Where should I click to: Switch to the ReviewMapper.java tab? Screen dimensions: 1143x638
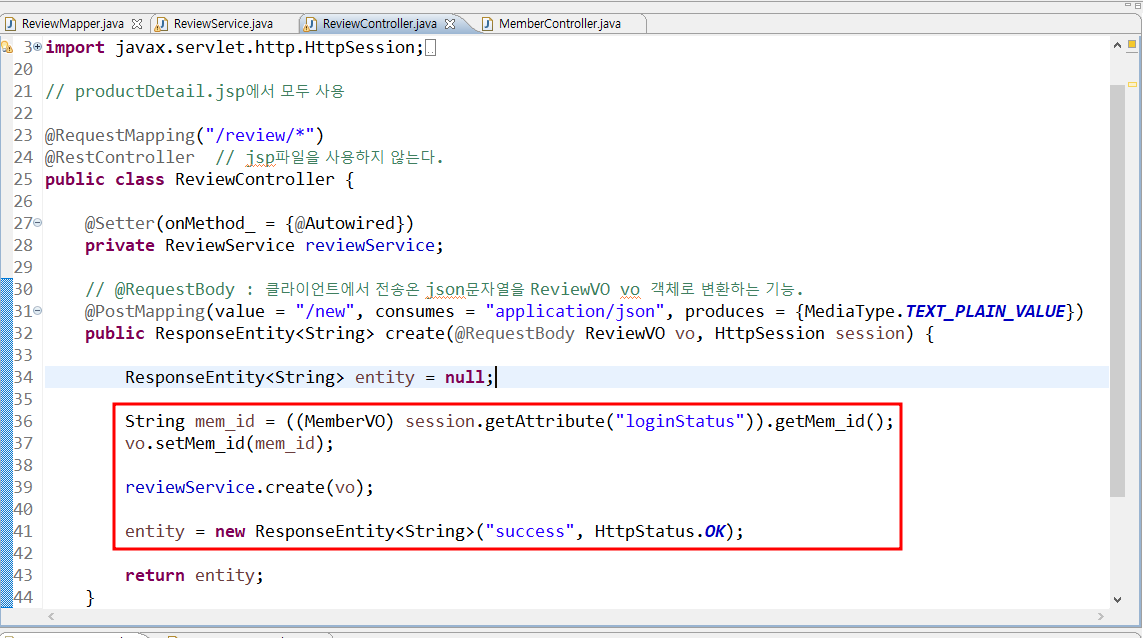72,24
